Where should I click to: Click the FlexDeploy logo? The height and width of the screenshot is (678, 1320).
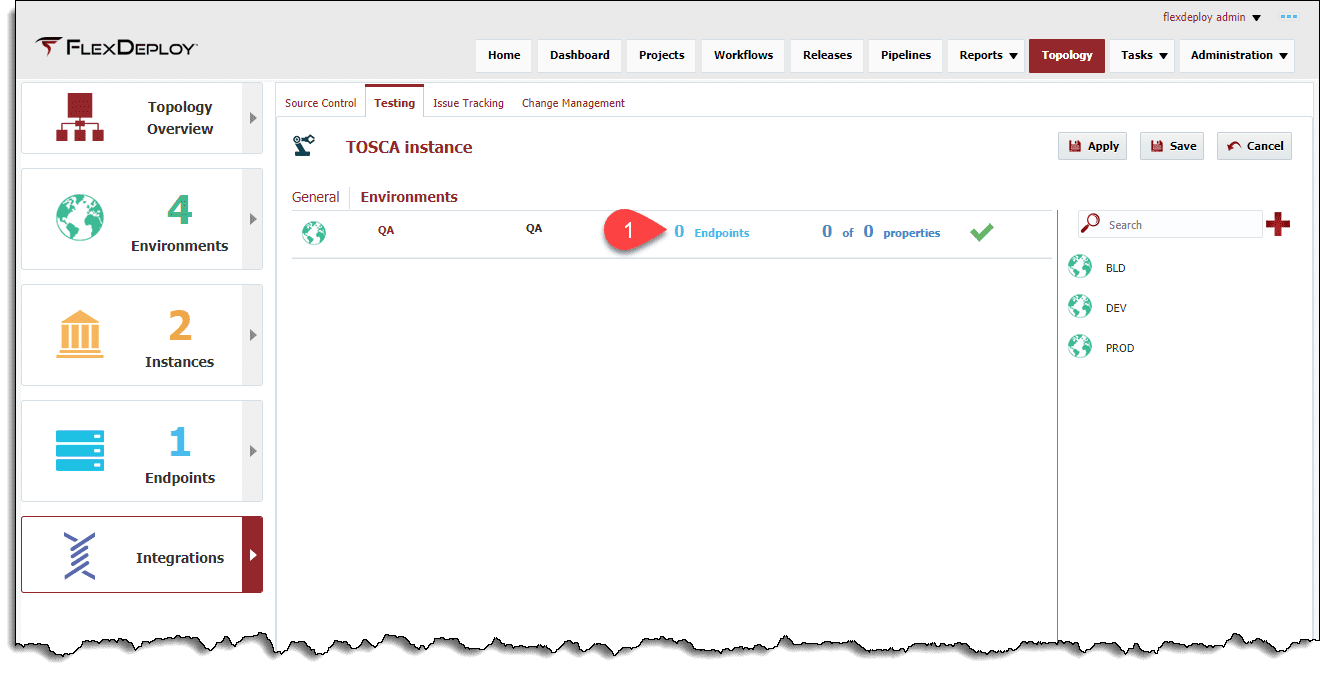[116, 47]
